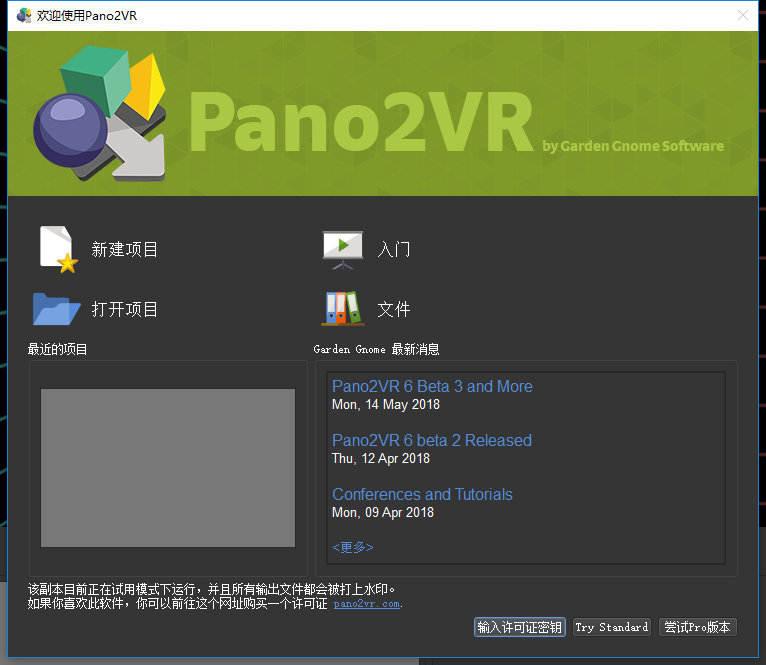This screenshot has width=766, height=665.
Task: Visit the pano2vr.com purchase link
Action: point(367,604)
